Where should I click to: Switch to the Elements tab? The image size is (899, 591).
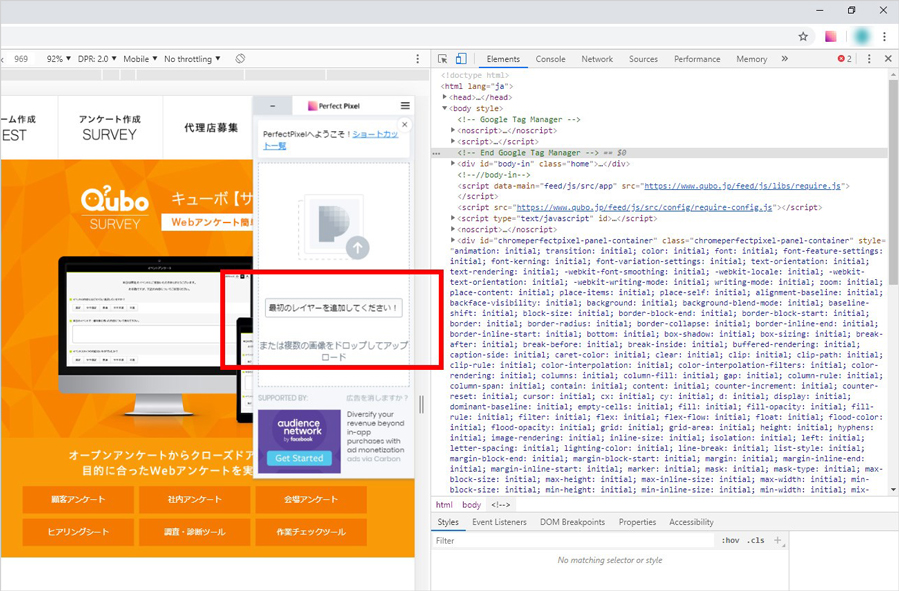[503, 58]
